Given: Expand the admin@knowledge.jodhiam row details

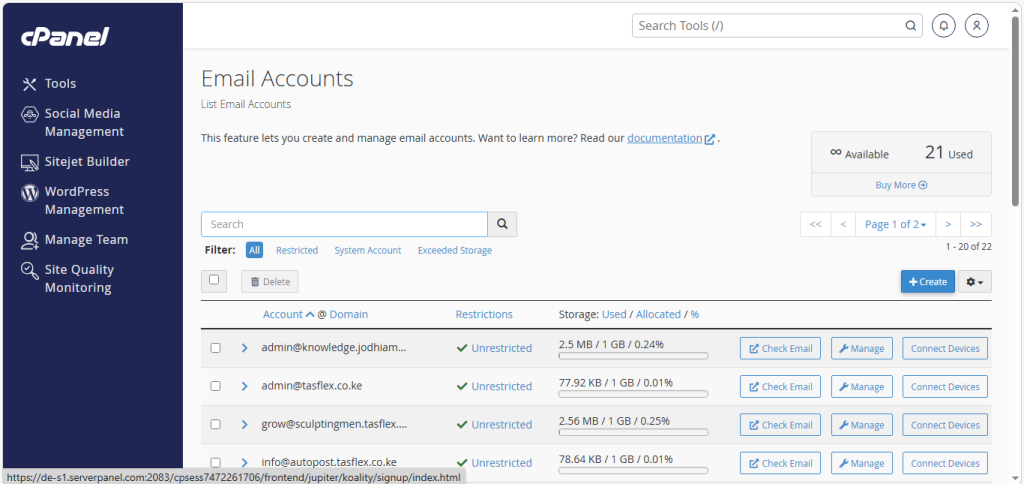Looking at the screenshot, I should coord(244,348).
